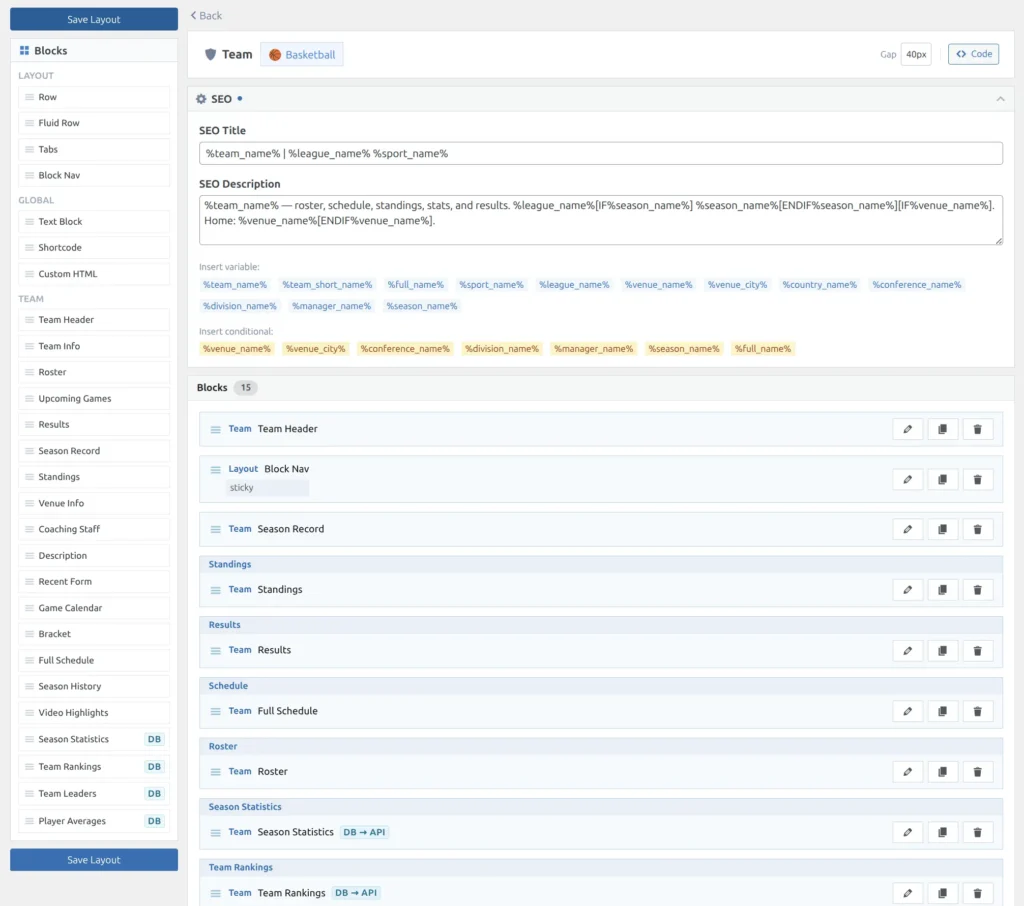
Task: Insert the %team_name% variable
Action: (234, 285)
